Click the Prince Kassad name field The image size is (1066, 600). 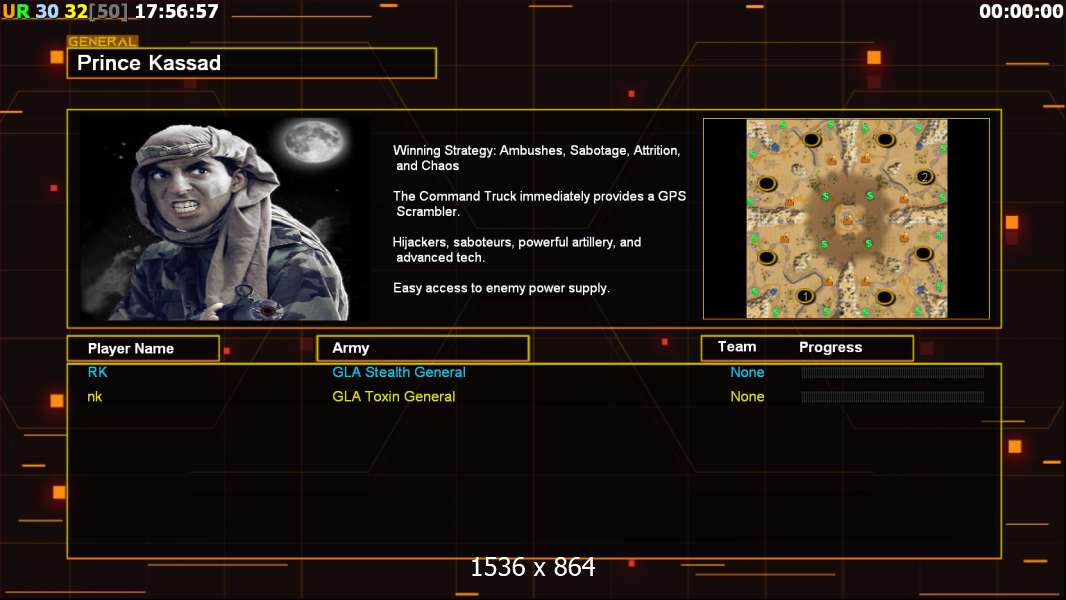click(x=252, y=63)
